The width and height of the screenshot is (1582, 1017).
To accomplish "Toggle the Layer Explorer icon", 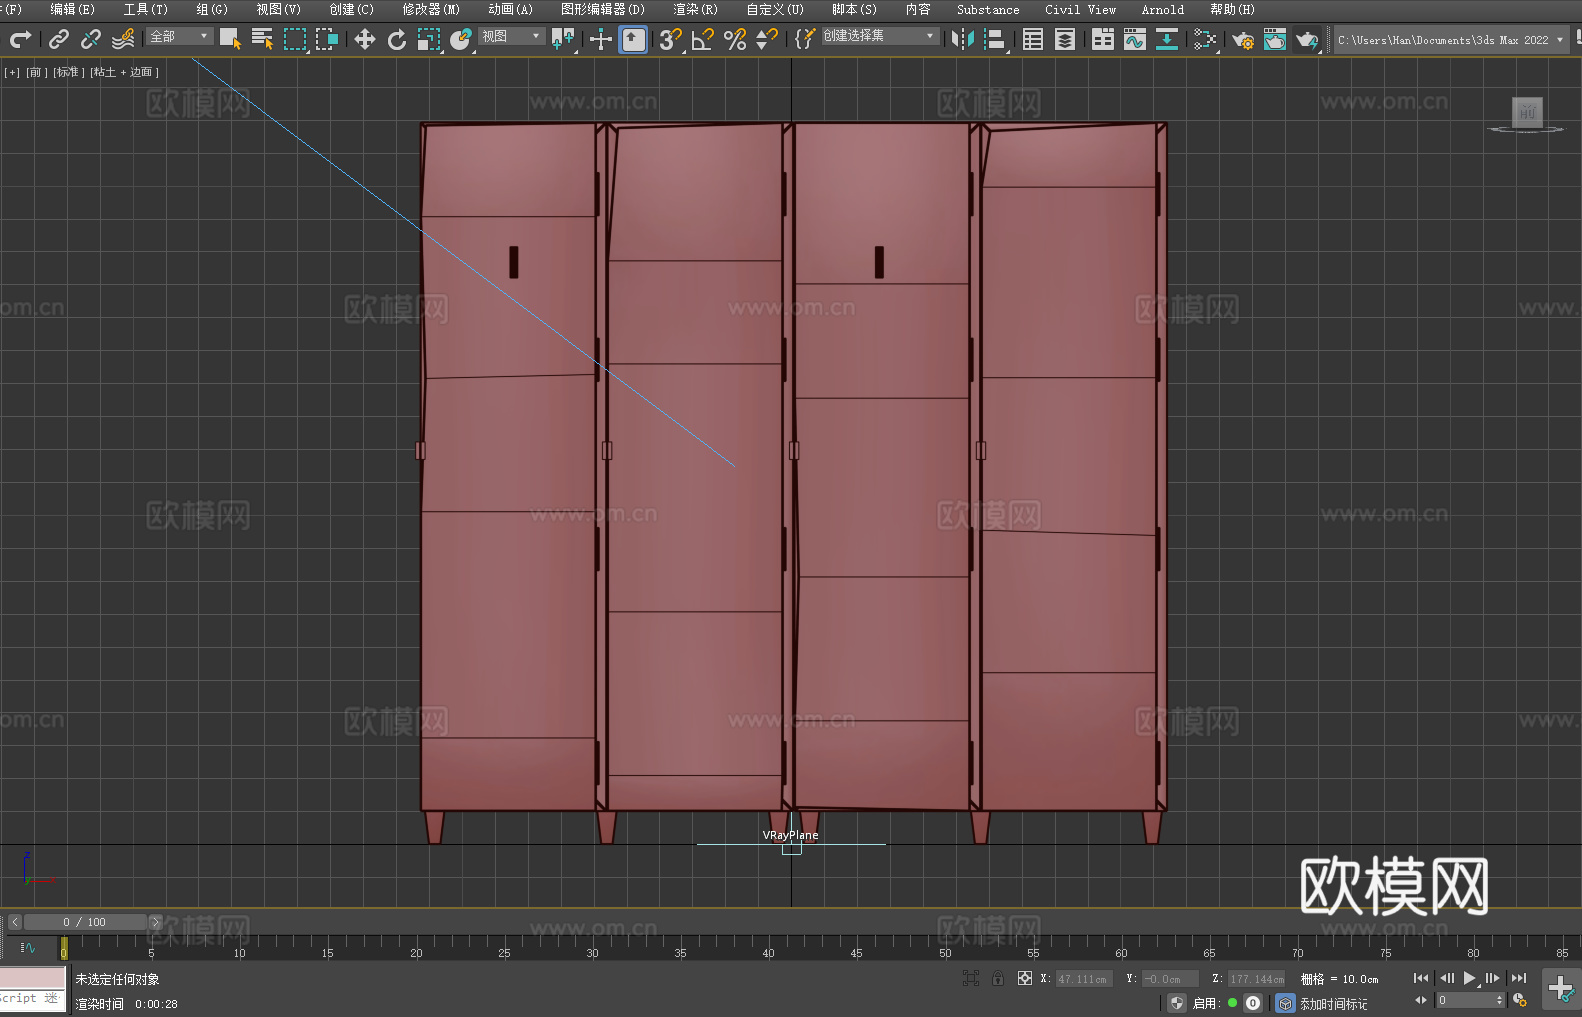I will pos(1065,39).
